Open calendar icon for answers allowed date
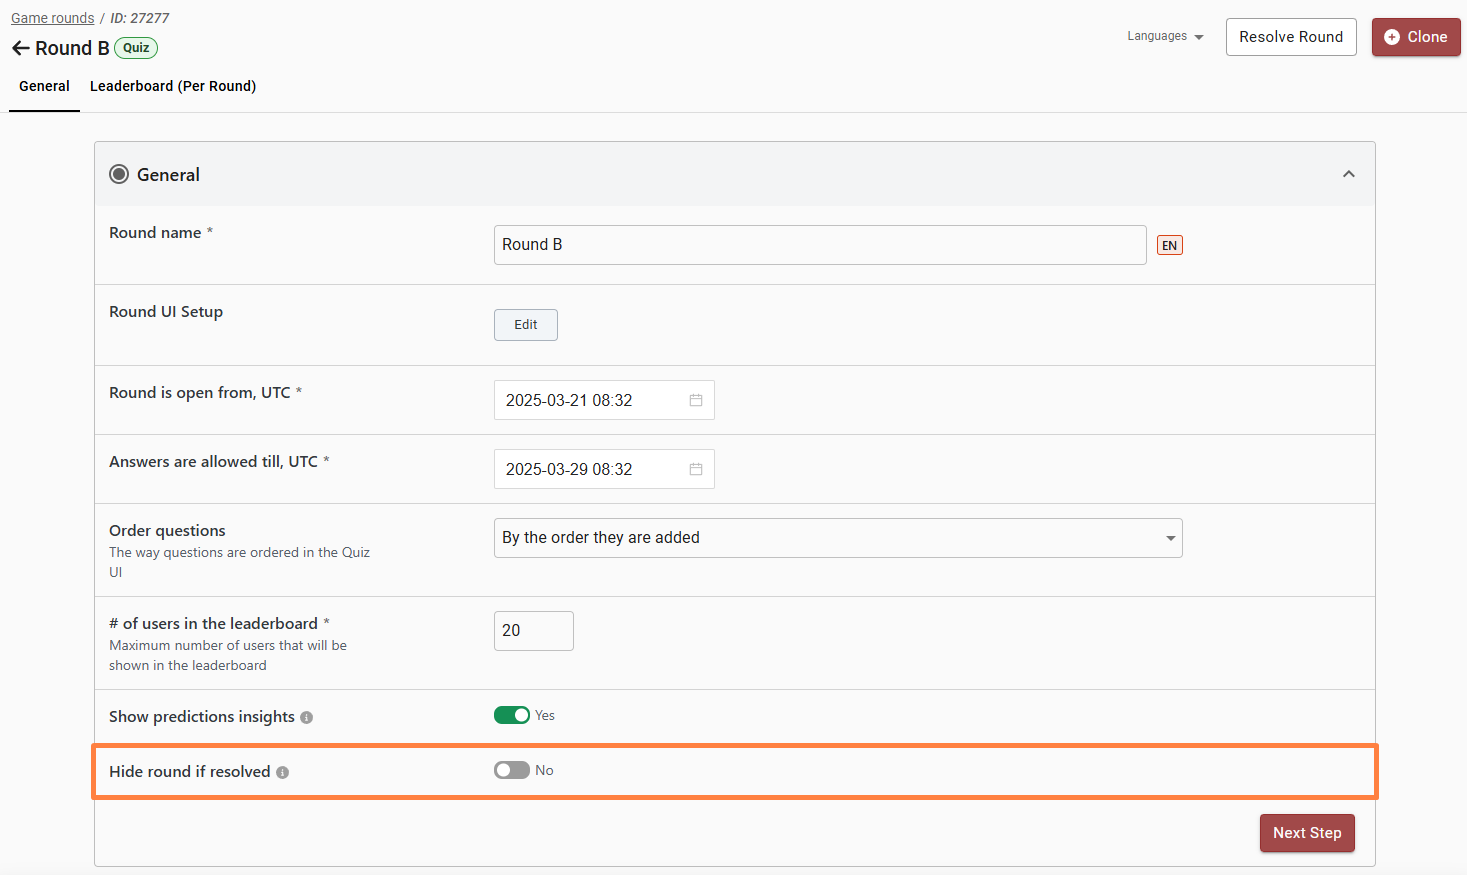 (x=696, y=469)
